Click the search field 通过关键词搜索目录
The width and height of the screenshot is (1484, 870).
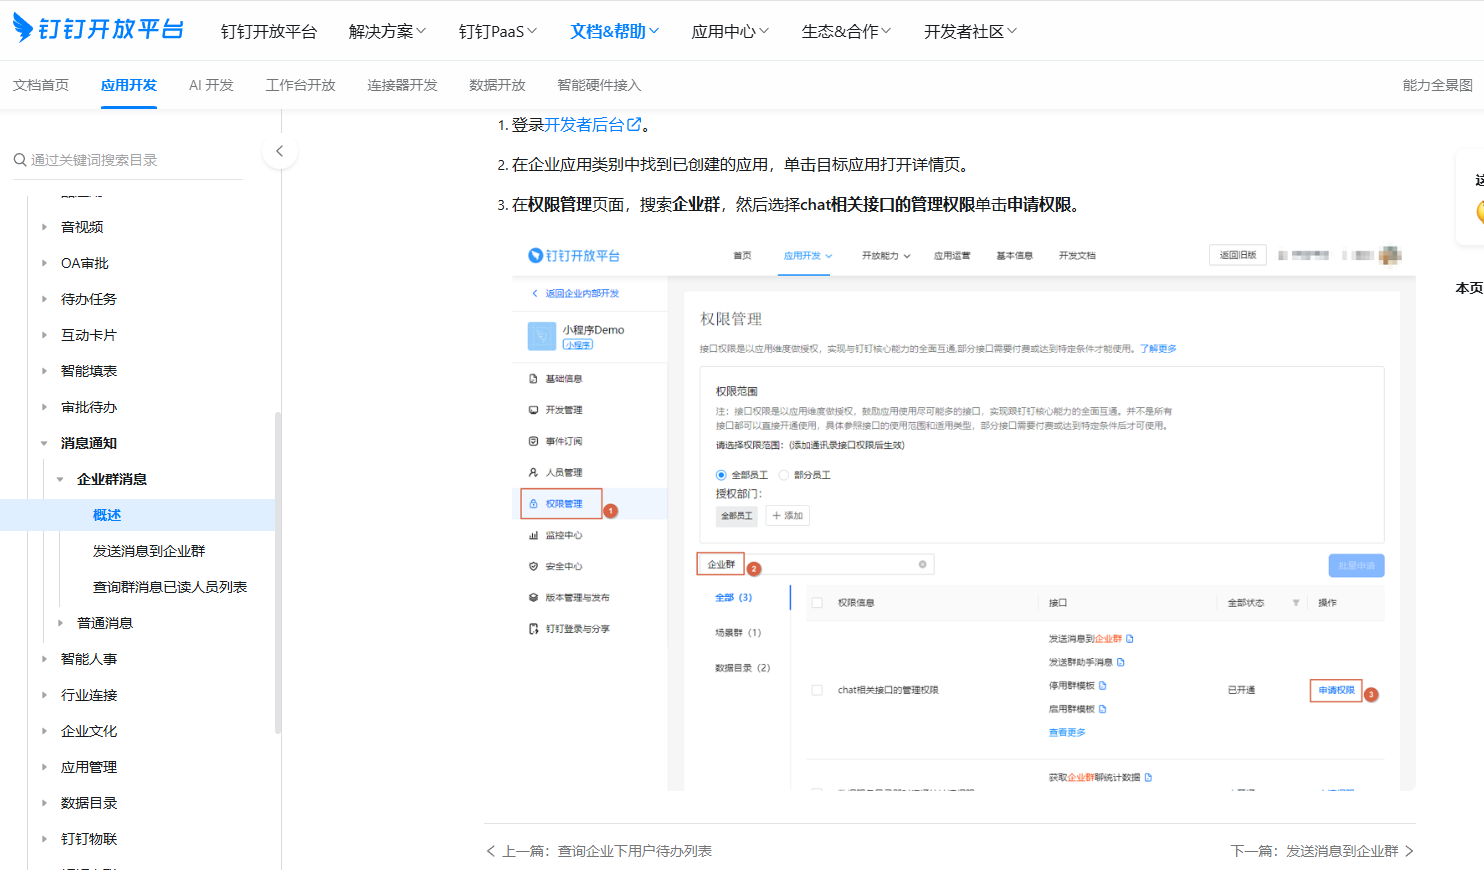[128, 160]
